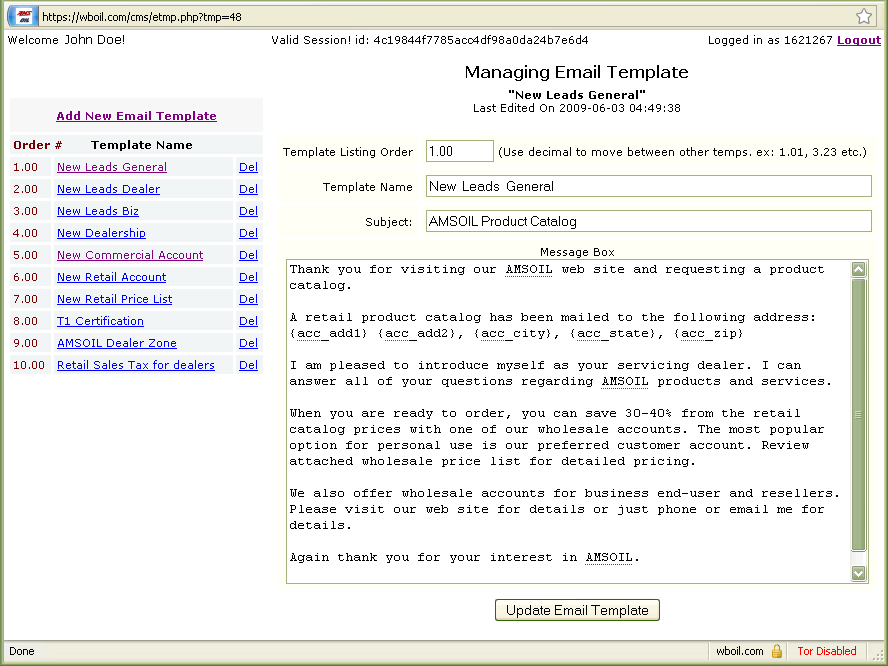Click the Valid Session id text
This screenshot has height=666, width=888.
click(430, 40)
